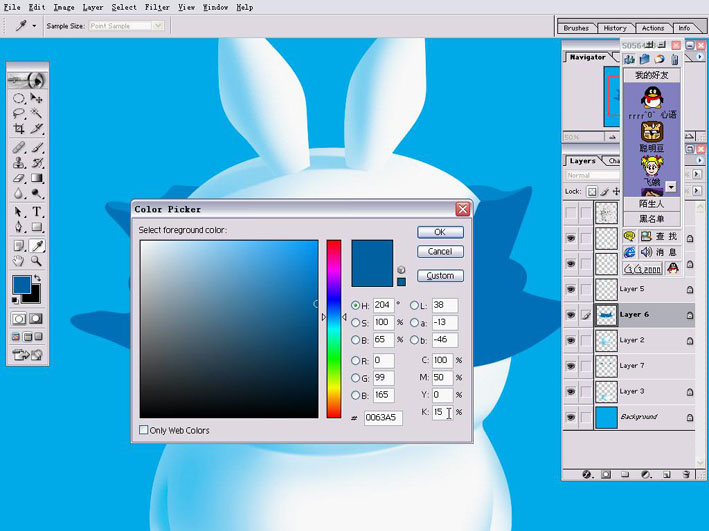This screenshot has width=709, height=531.
Task: Hide Layer 5 using its eye icon
Action: click(x=571, y=289)
